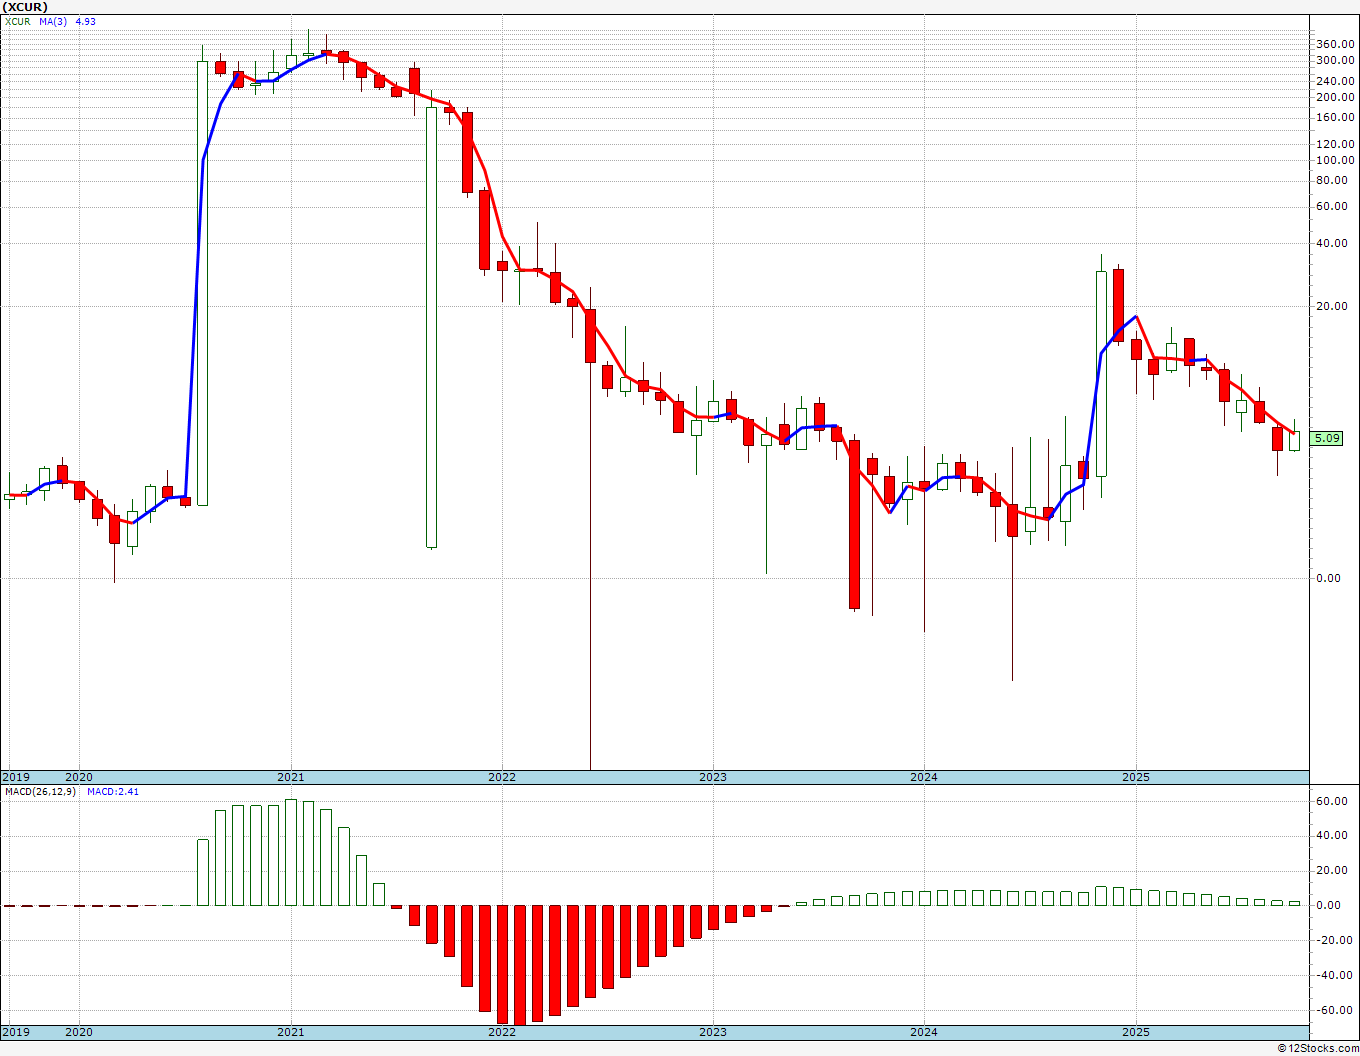Select 2024 on the MACD time axis
Screen dimensions: 1360x1056
tap(924, 1032)
